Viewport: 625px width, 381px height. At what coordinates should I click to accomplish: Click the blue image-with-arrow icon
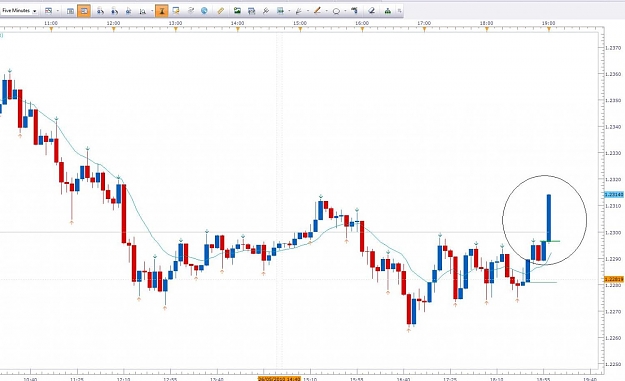280,11
